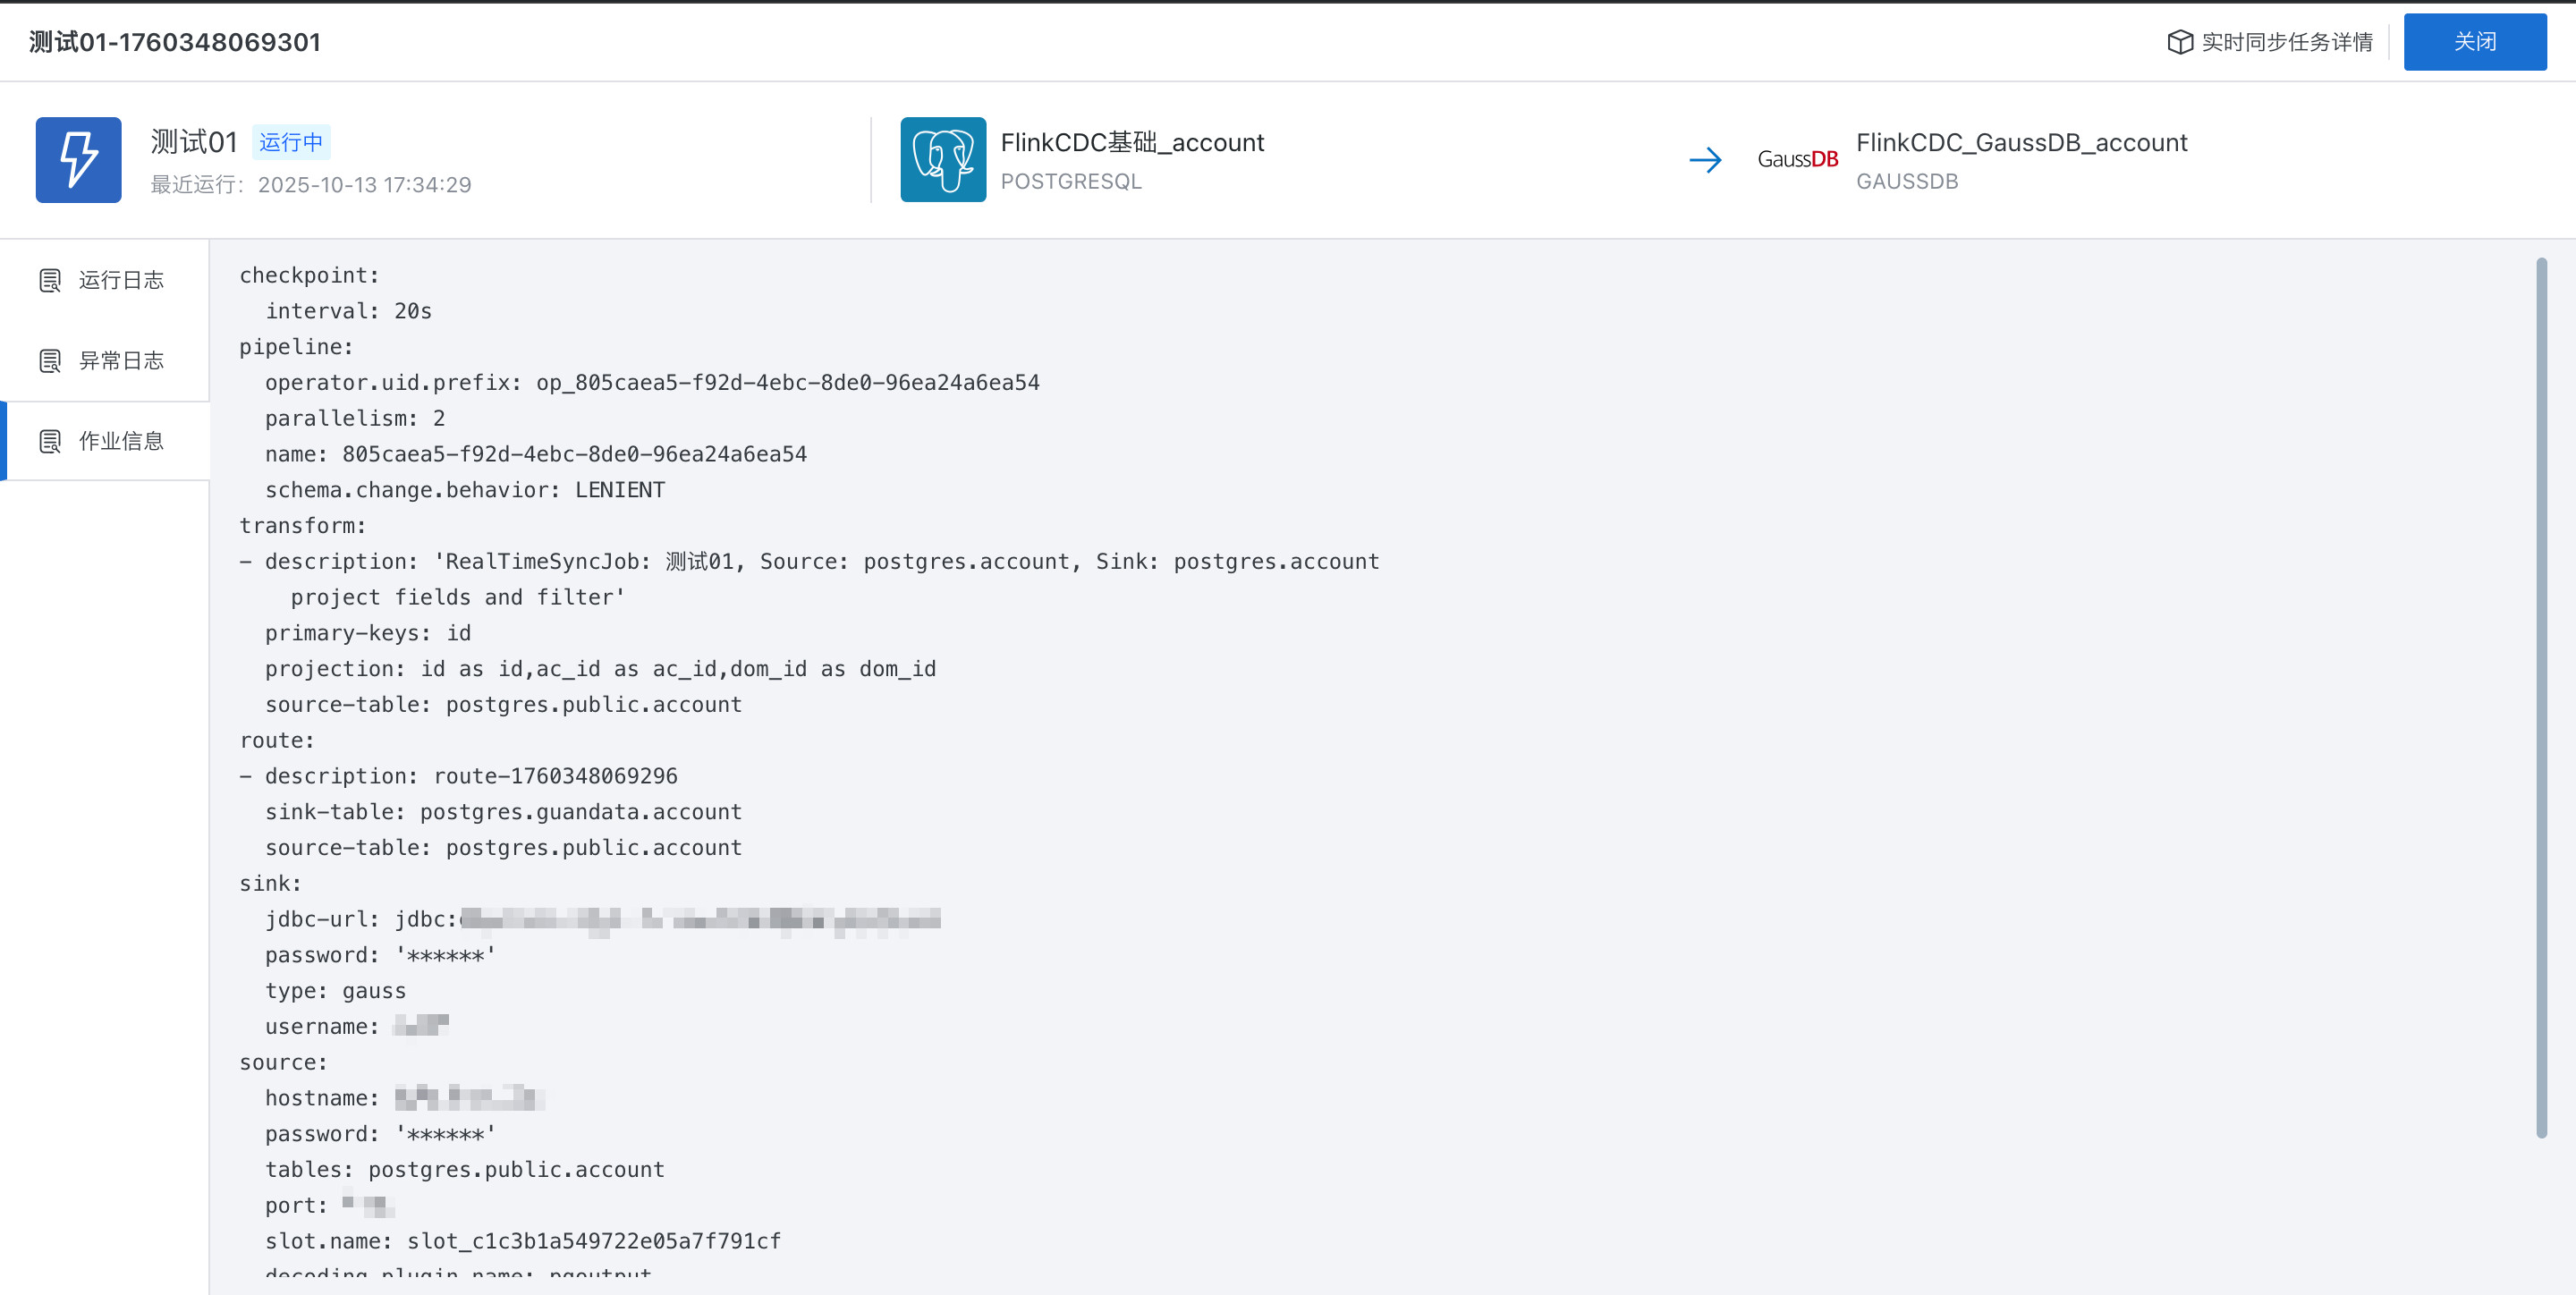Select the 作业信息 tab
2576x1295 pixels.
(x=120, y=441)
